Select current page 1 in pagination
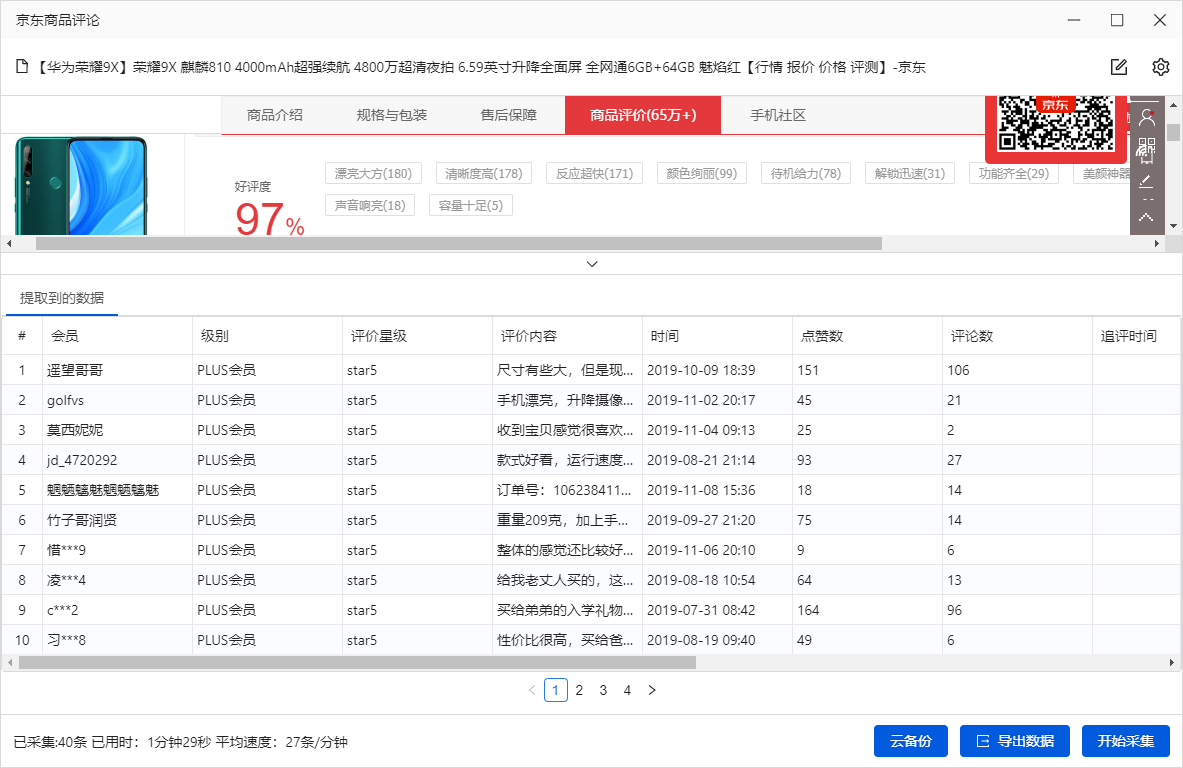 click(x=555, y=690)
